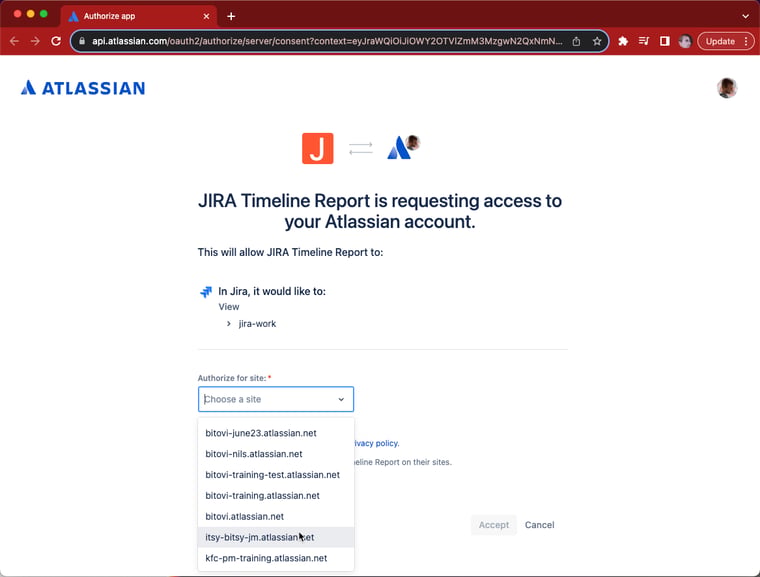Bookmark this page with the star
760x577 pixels.
coord(597,41)
